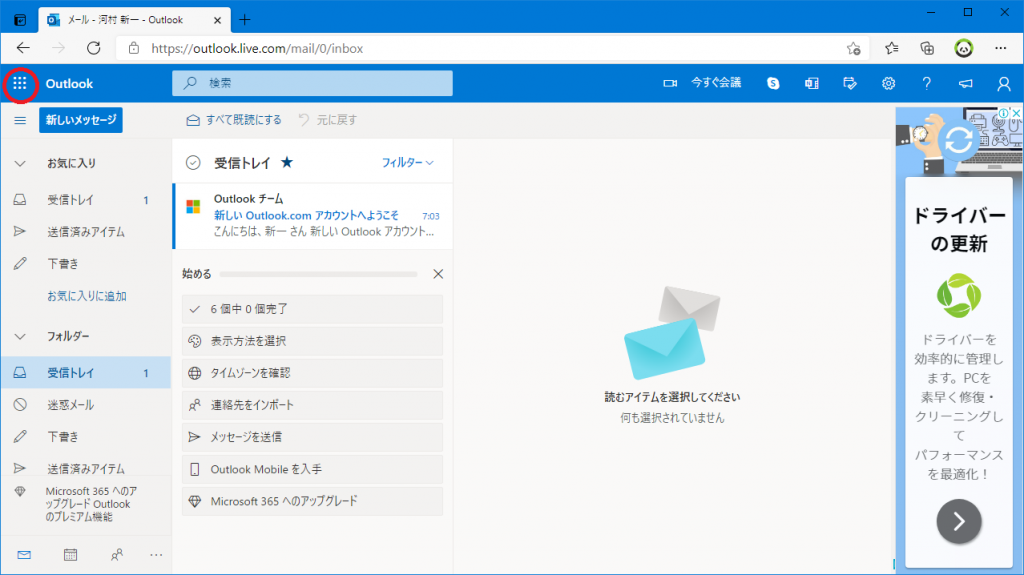
Task: Click すべて既読にする
Action: click(x=234, y=120)
